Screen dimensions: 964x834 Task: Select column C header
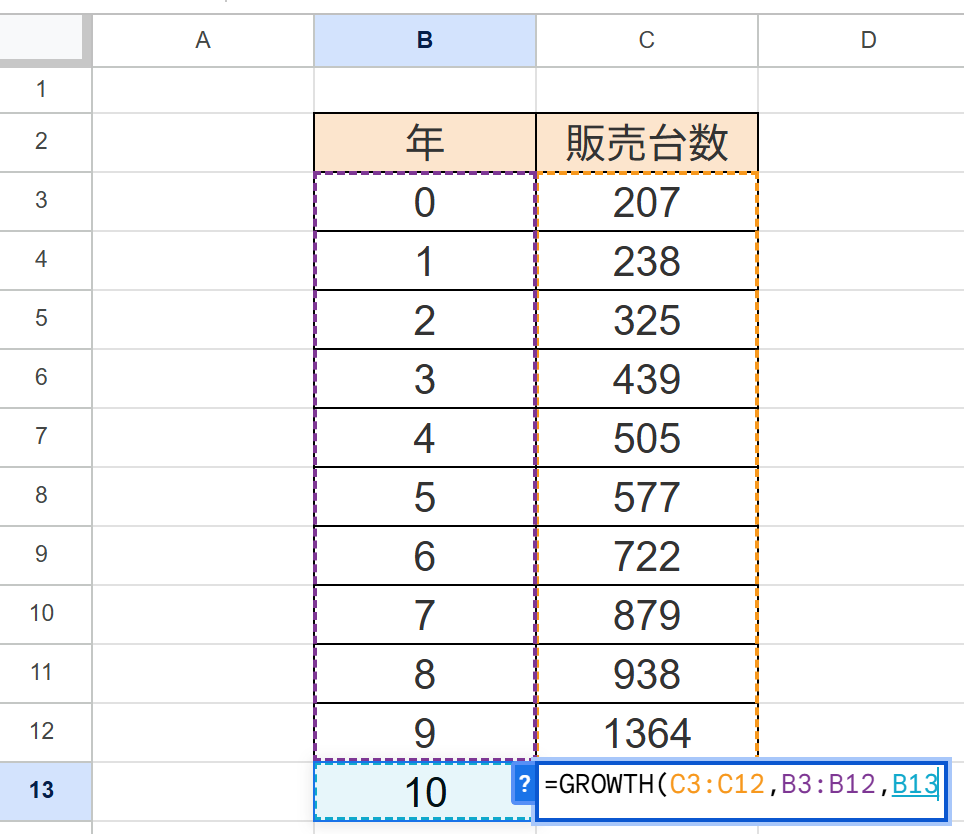647,40
